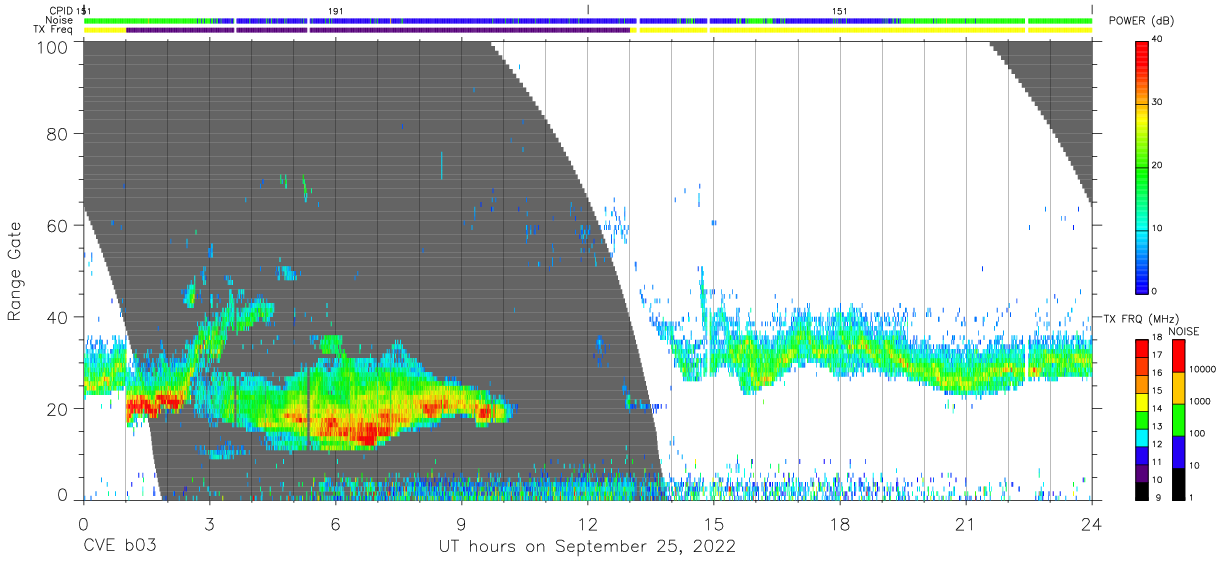Pick the green segment of TX FRQ bar
1228x567 pixels.
[1142, 420]
